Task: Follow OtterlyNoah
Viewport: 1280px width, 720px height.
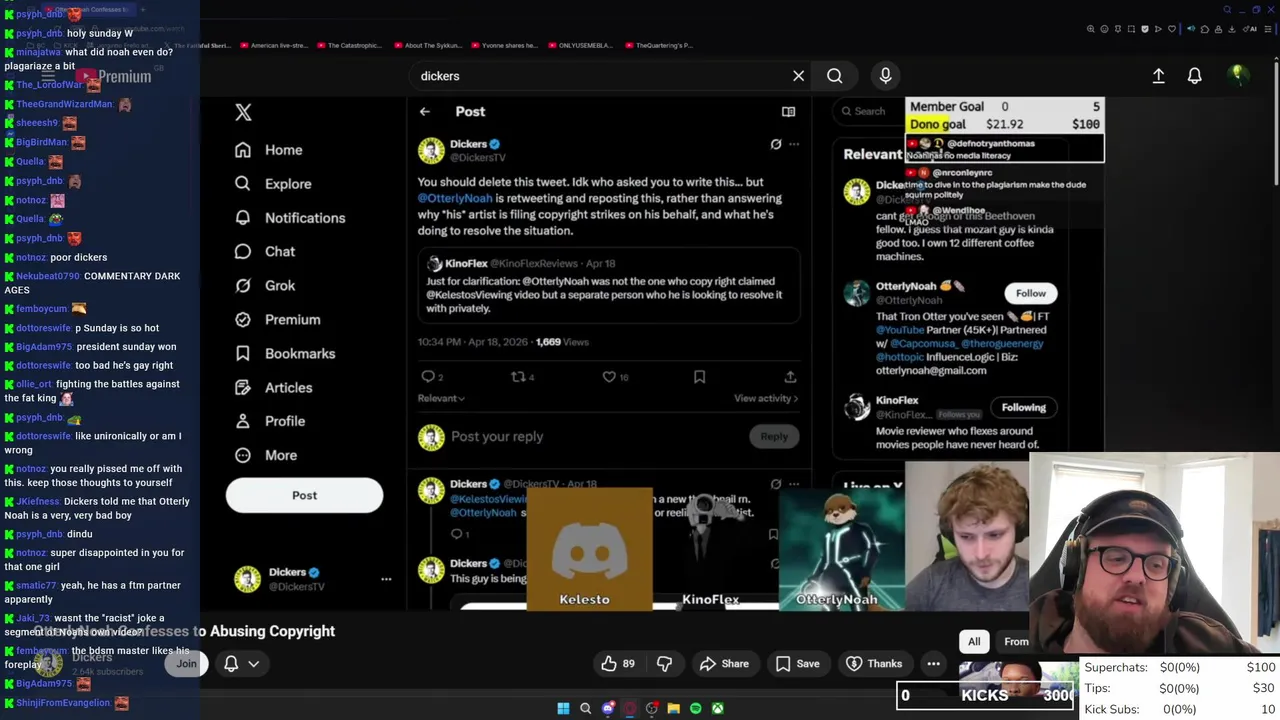Action: (1030, 293)
